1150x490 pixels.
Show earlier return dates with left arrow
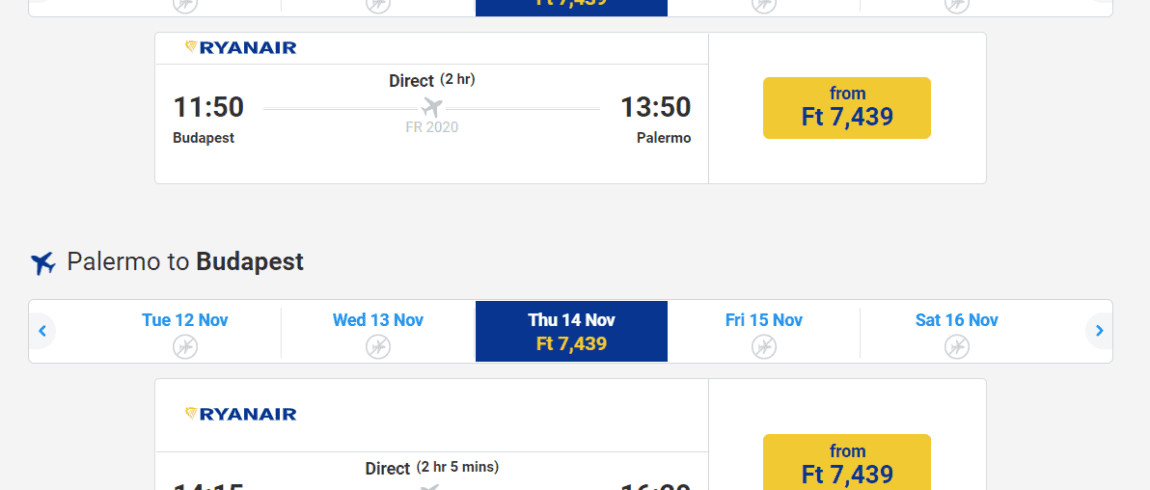43,331
